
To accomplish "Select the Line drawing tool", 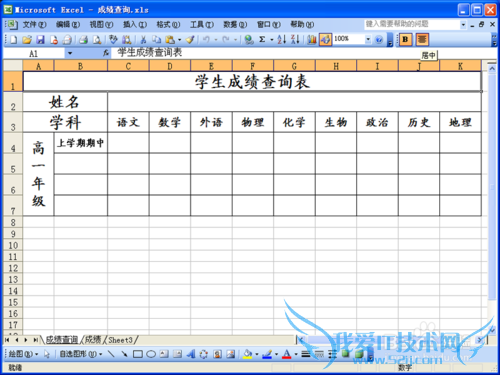I will (111, 354).
